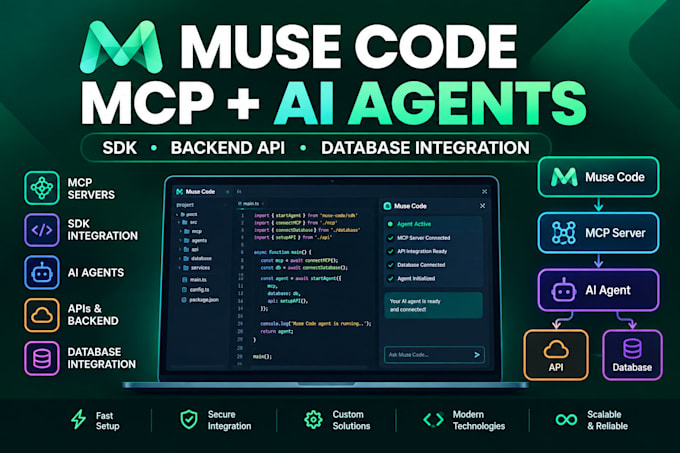This screenshot has width=680, height=453.
Task: Toggle the API Integration Ready checkmark
Action: (390, 251)
